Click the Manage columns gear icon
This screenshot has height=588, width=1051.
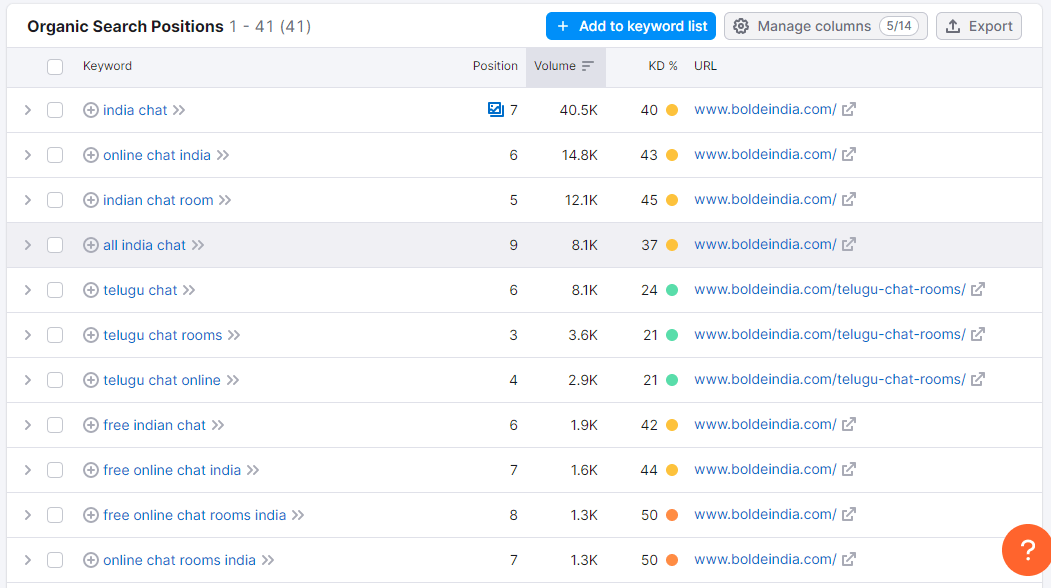(741, 25)
